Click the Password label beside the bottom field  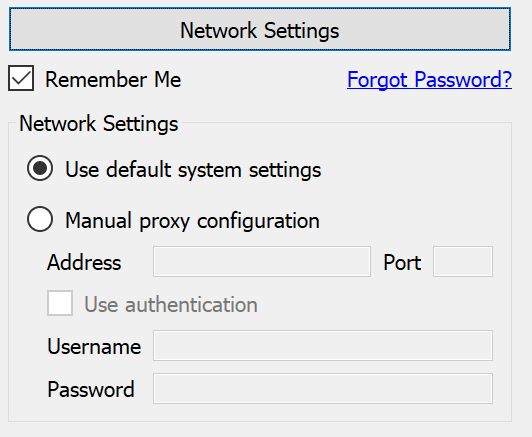[x=91, y=389]
